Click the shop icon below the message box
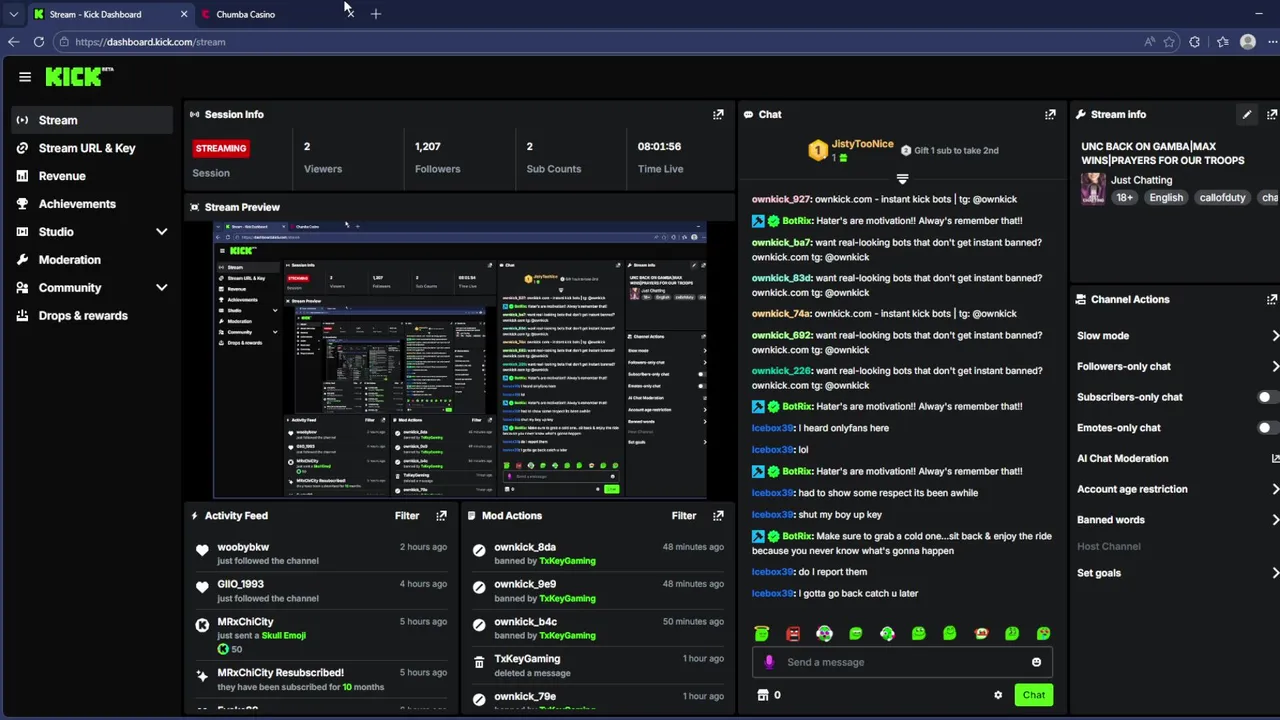The image size is (1280, 720). (763, 695)
